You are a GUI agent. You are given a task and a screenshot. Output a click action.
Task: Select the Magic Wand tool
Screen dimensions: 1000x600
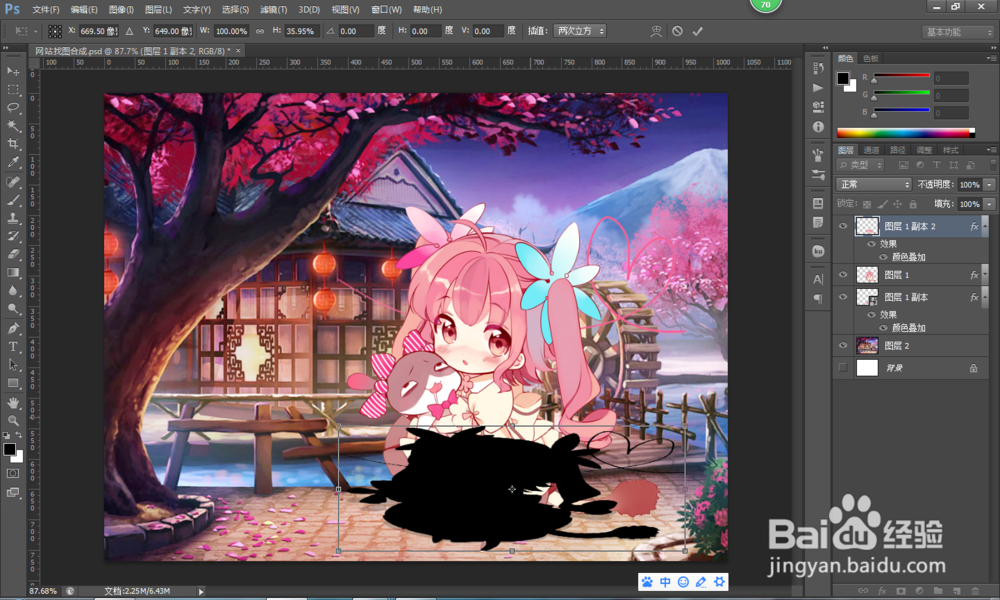point(13,126)
